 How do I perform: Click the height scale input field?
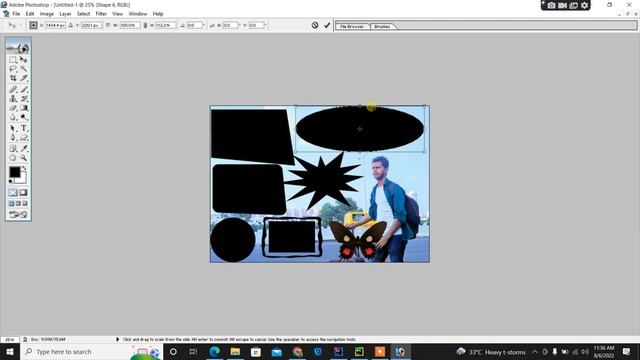165,25
